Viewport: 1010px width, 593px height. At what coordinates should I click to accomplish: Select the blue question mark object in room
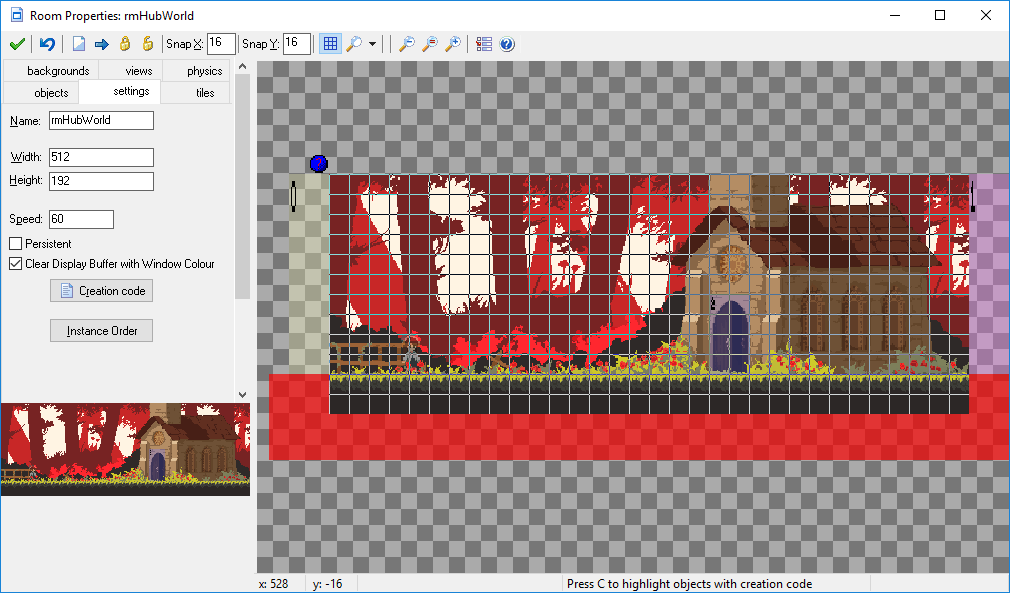coord(318,164)
